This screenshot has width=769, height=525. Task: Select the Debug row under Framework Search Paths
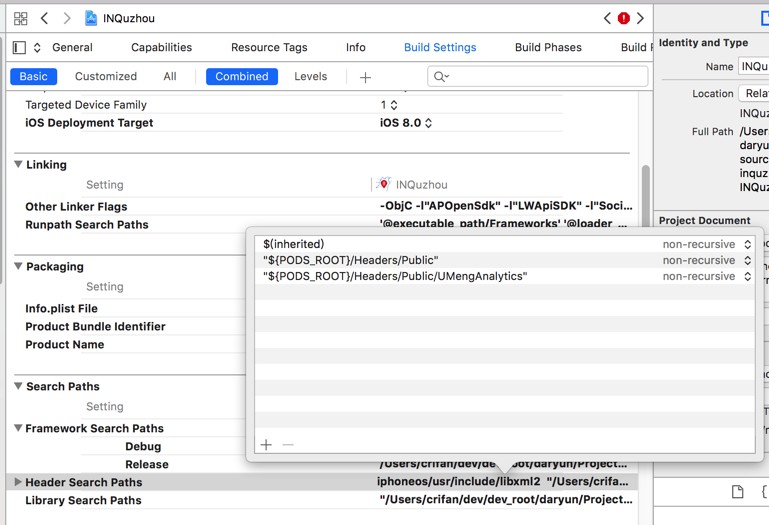[x=143, y=446]
